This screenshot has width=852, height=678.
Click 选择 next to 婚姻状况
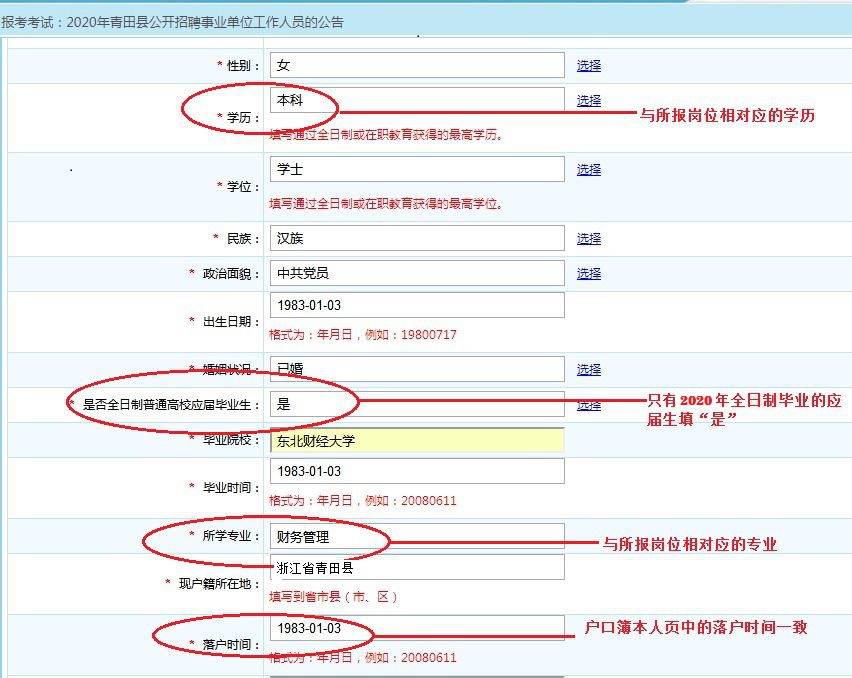coord(588,370)
